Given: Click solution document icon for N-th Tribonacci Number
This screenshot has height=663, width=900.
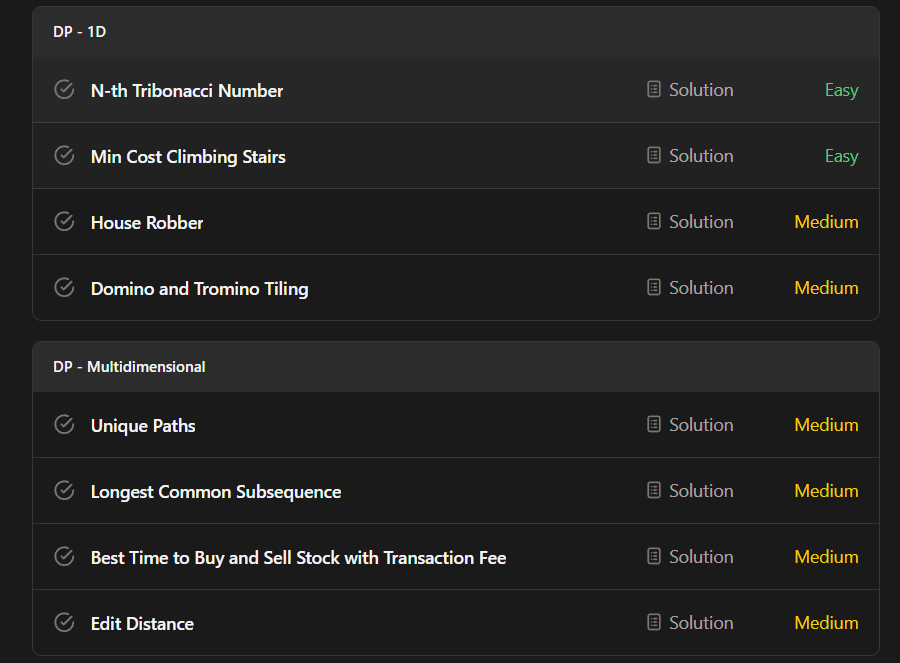Looking at the screenshot, I should (654, 90).
